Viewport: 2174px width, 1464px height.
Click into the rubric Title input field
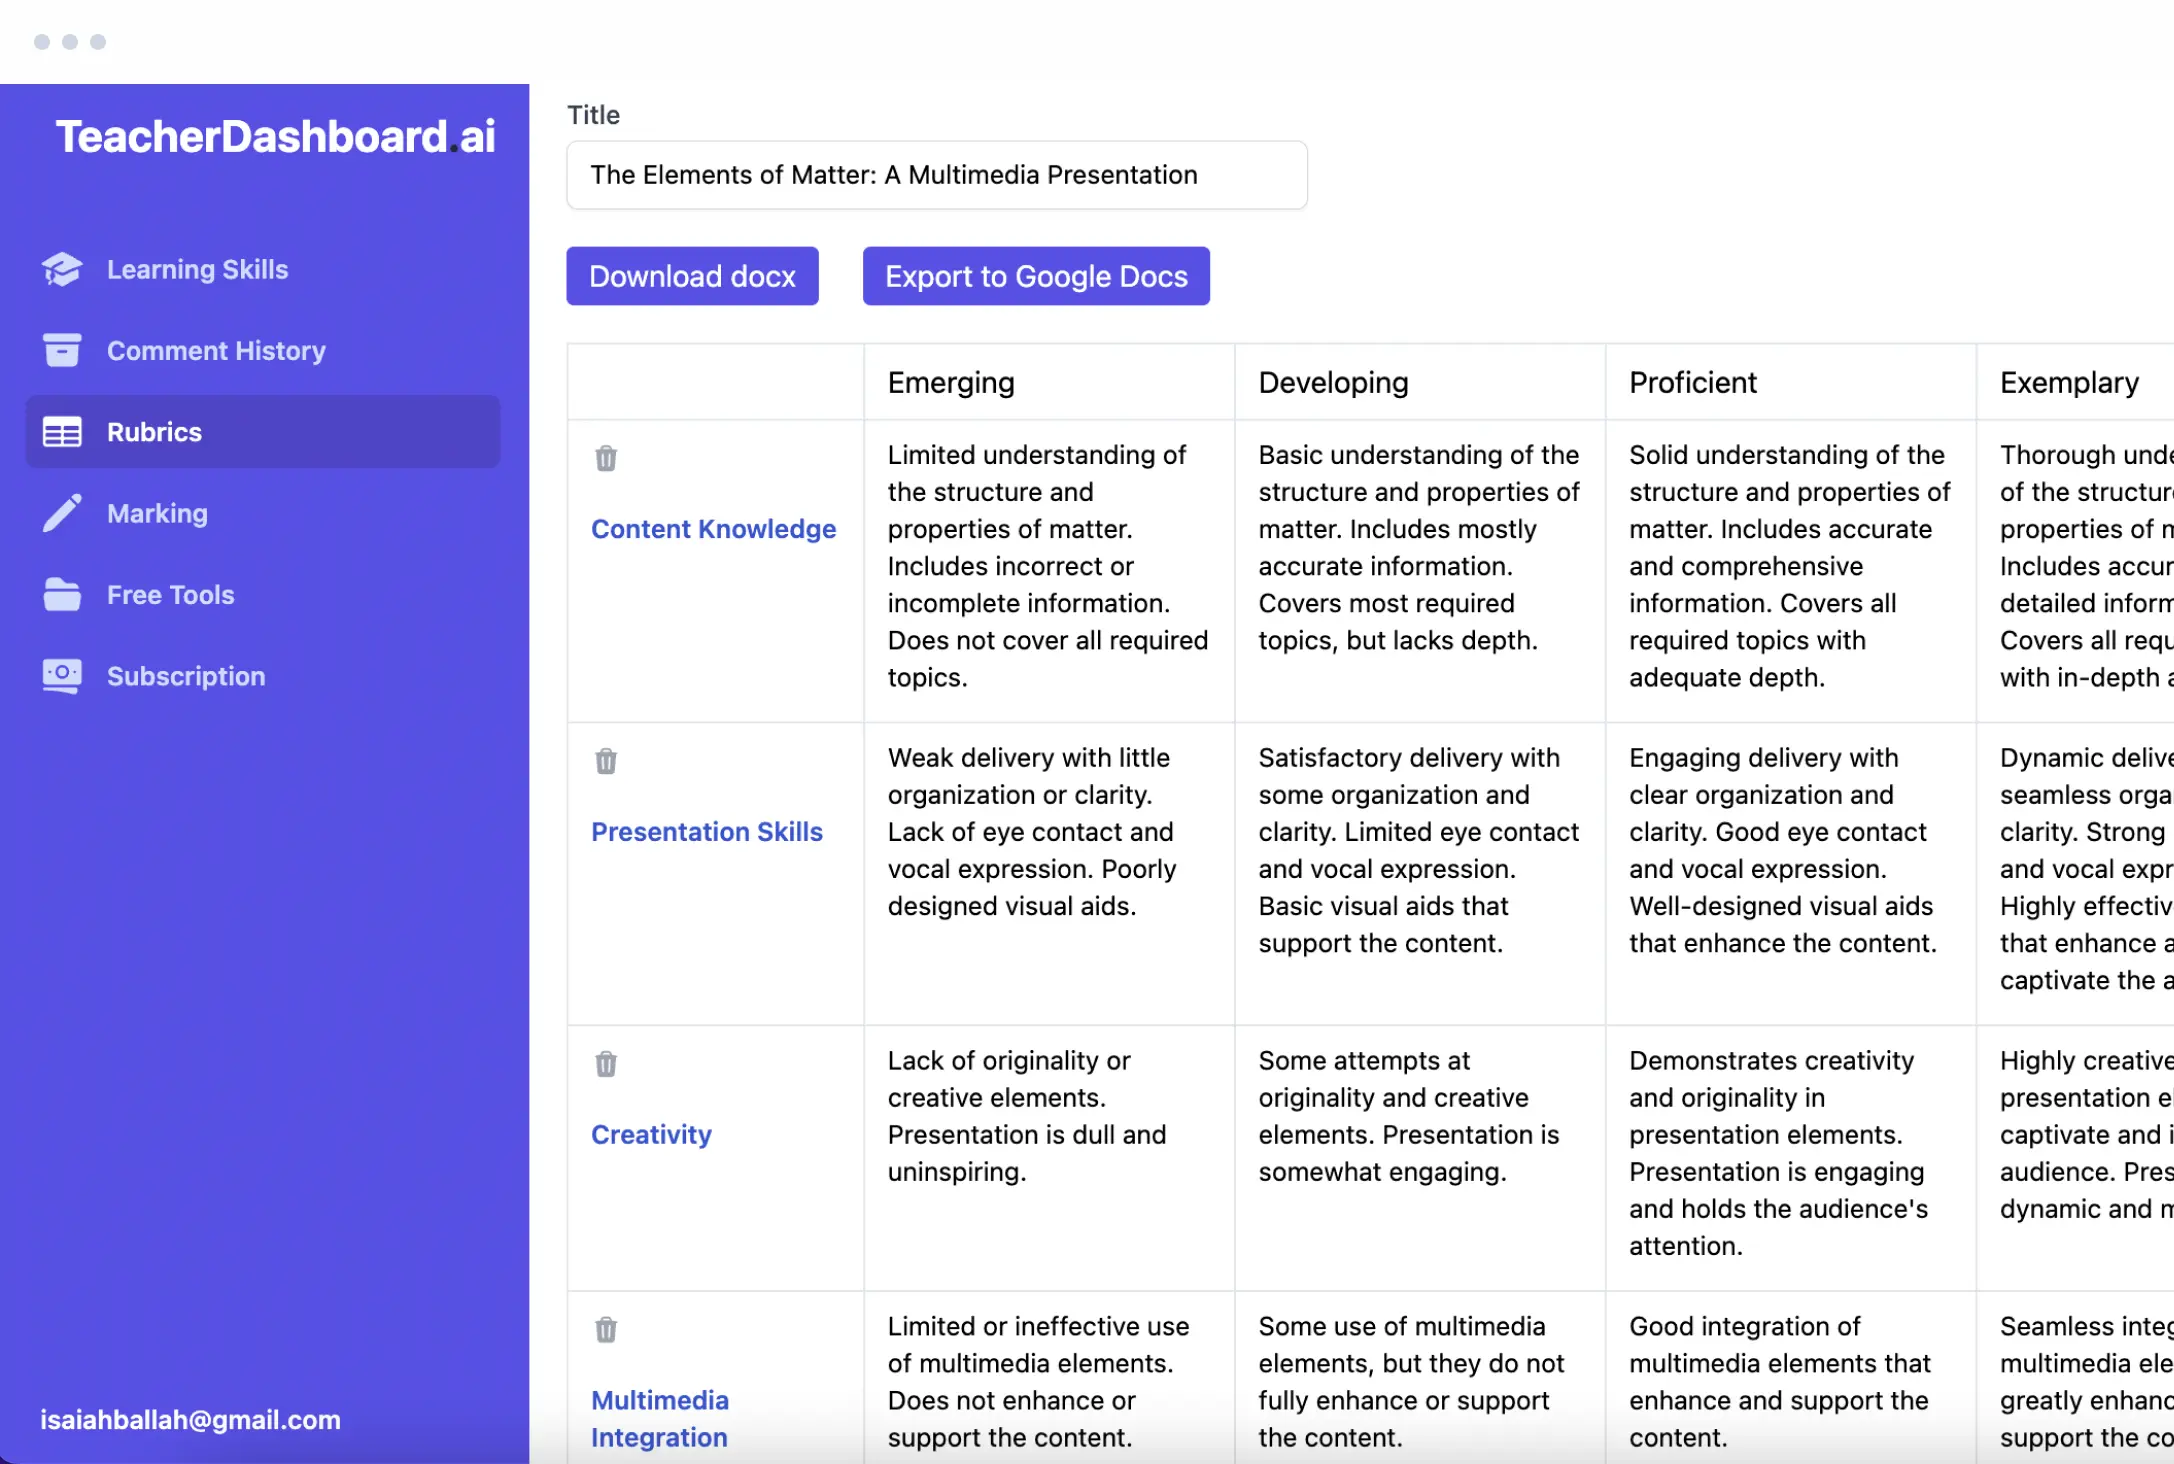click(x=936, y=175)
